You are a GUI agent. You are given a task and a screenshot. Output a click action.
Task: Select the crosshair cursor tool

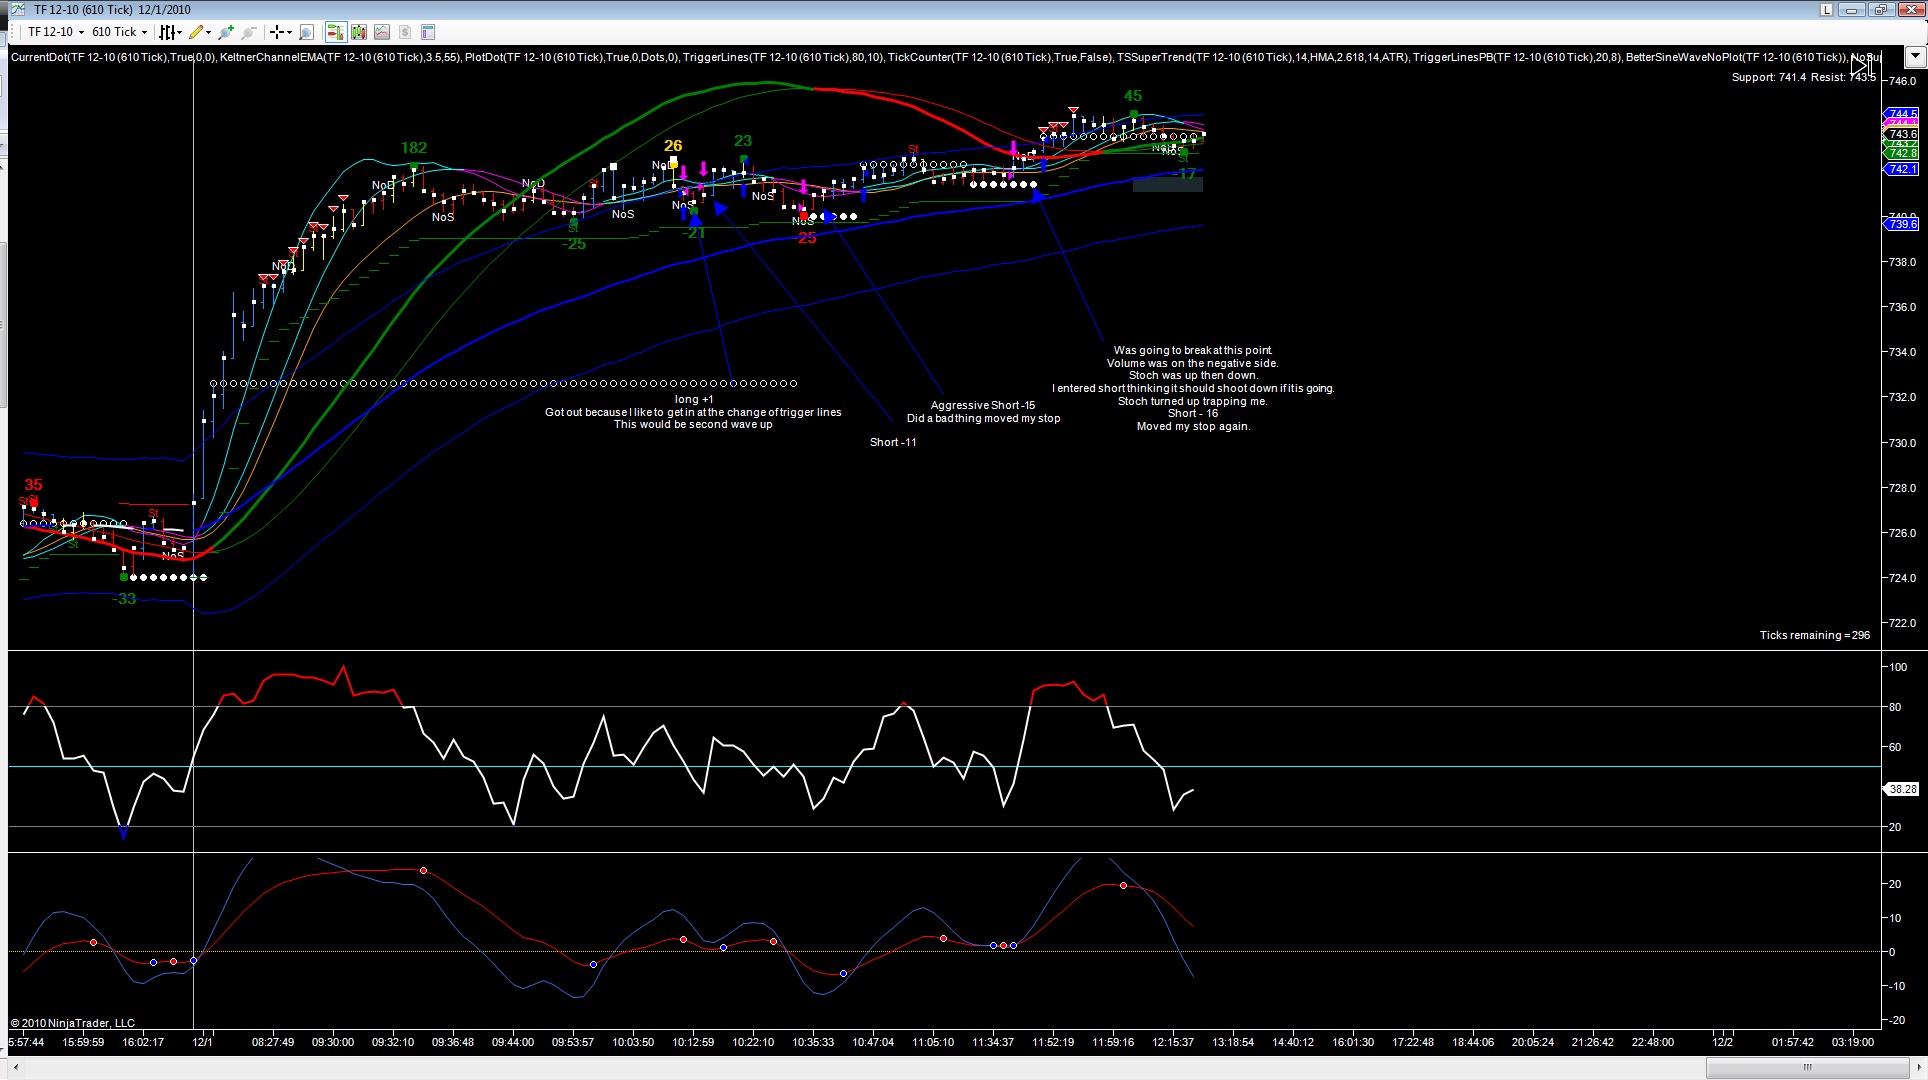pyautogui.click(x=277, y=32)
